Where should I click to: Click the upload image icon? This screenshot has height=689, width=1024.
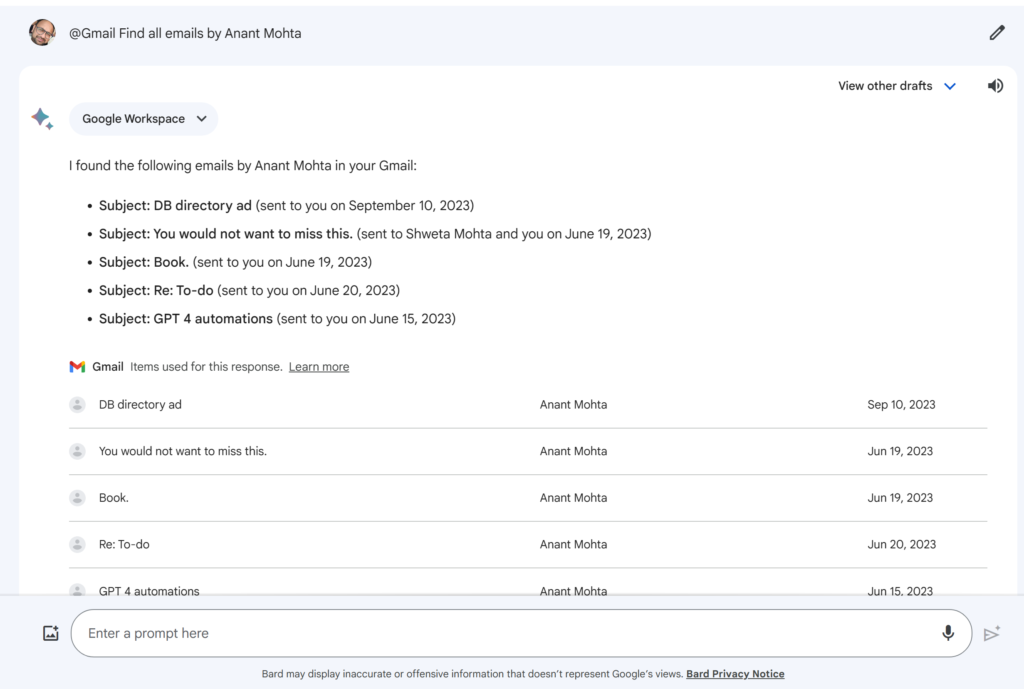tap(51, 633)
